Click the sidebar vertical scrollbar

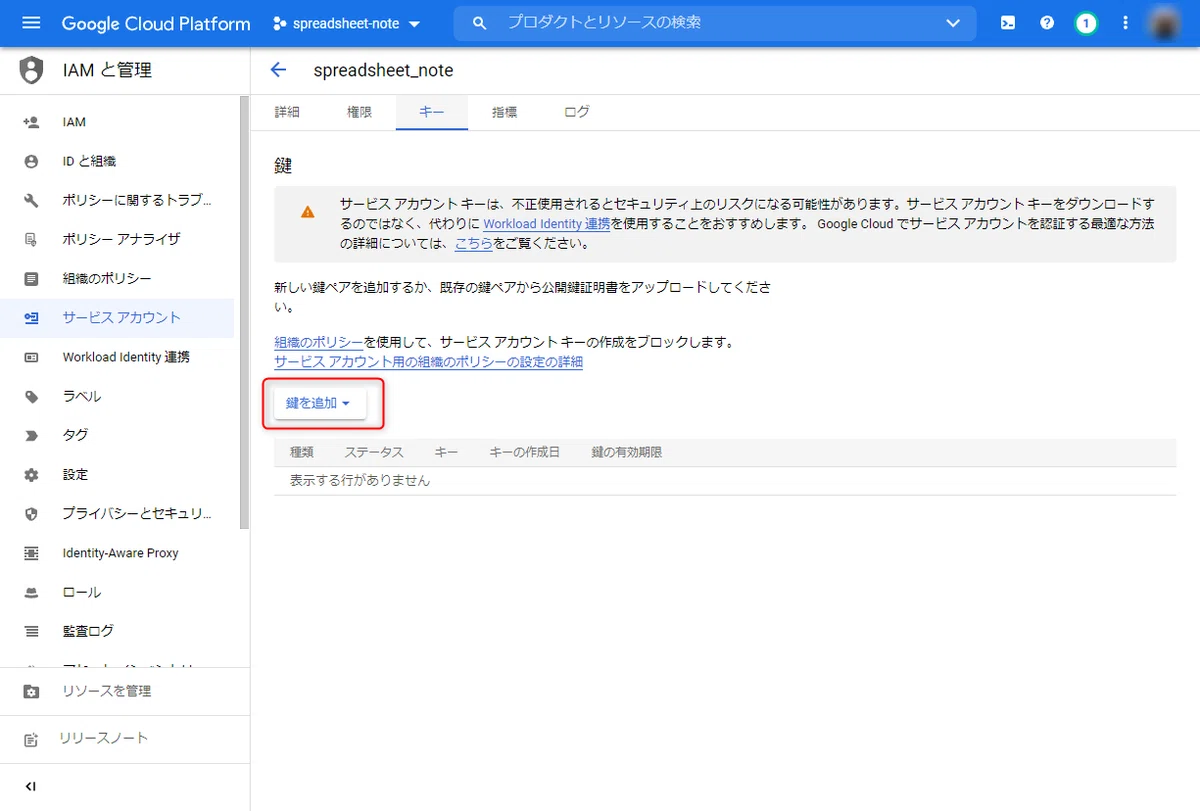click(x=244, y=314)
